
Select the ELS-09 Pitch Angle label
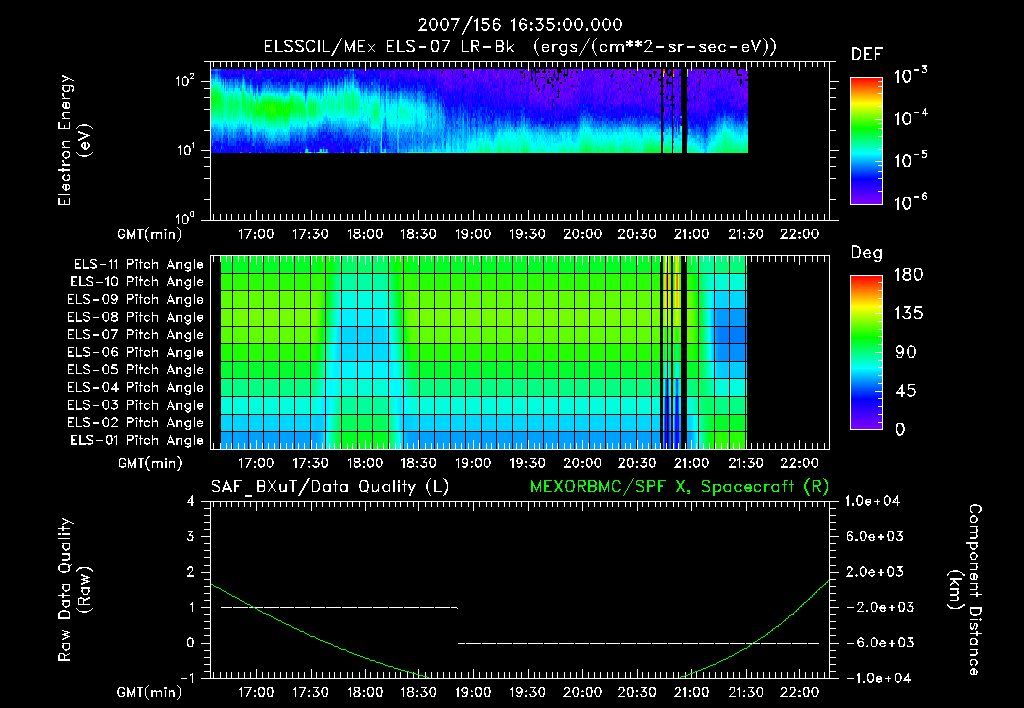tap(136, 300)
